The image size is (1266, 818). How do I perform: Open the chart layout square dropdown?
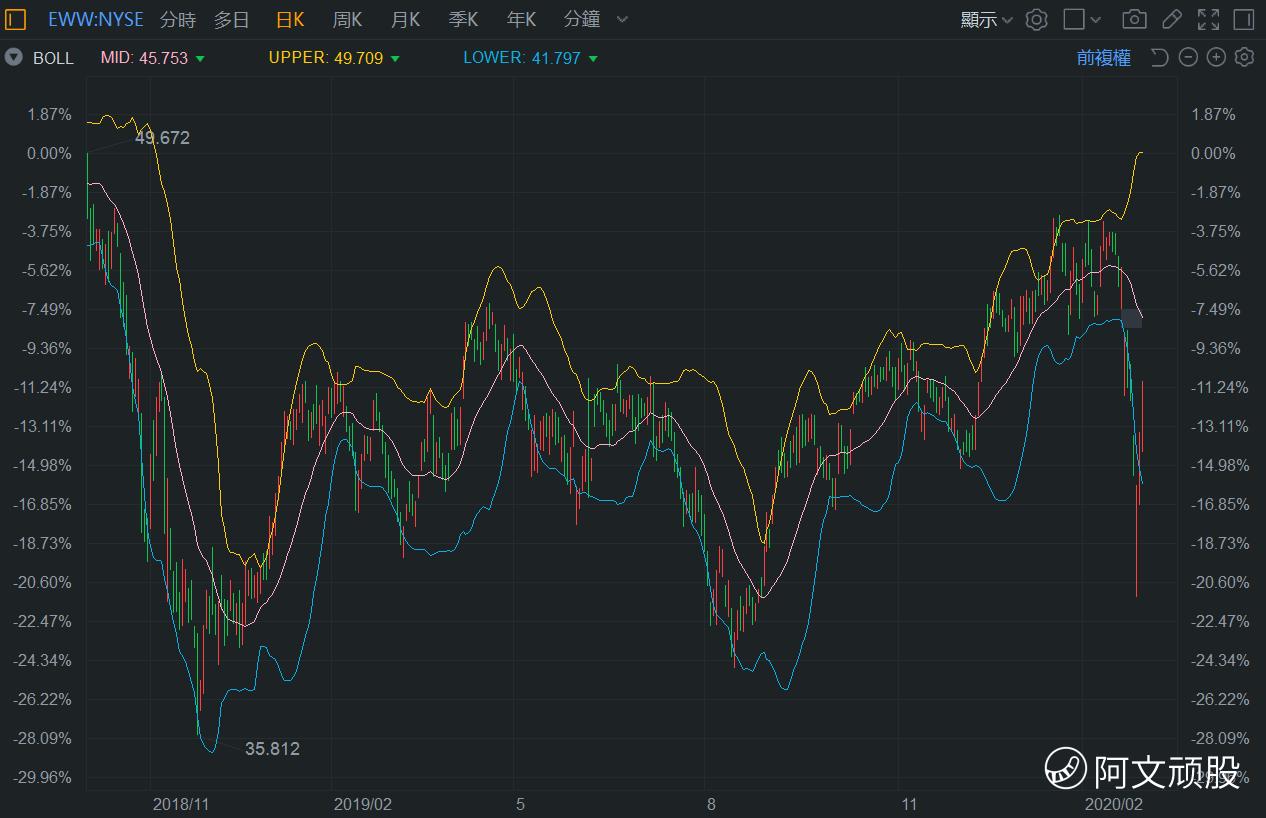1082,19
